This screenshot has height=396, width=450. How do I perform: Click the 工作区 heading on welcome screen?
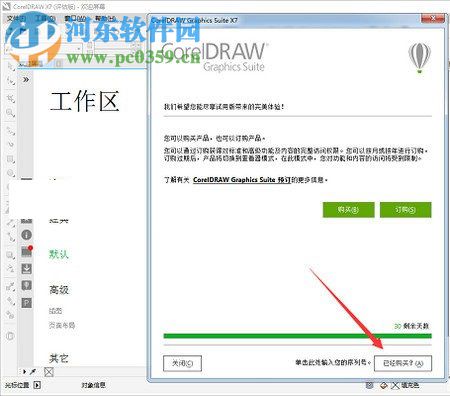coord(84,101)
